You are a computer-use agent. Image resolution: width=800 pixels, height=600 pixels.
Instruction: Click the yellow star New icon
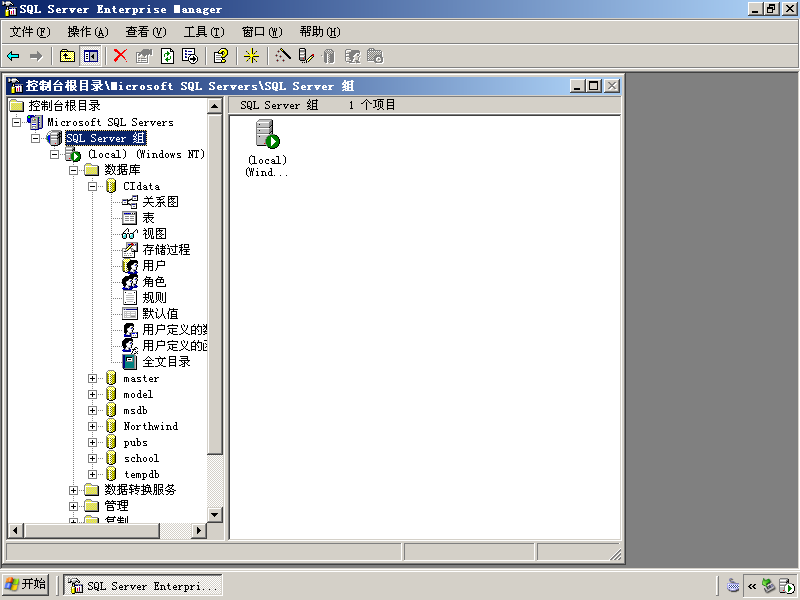click(252, 56)
